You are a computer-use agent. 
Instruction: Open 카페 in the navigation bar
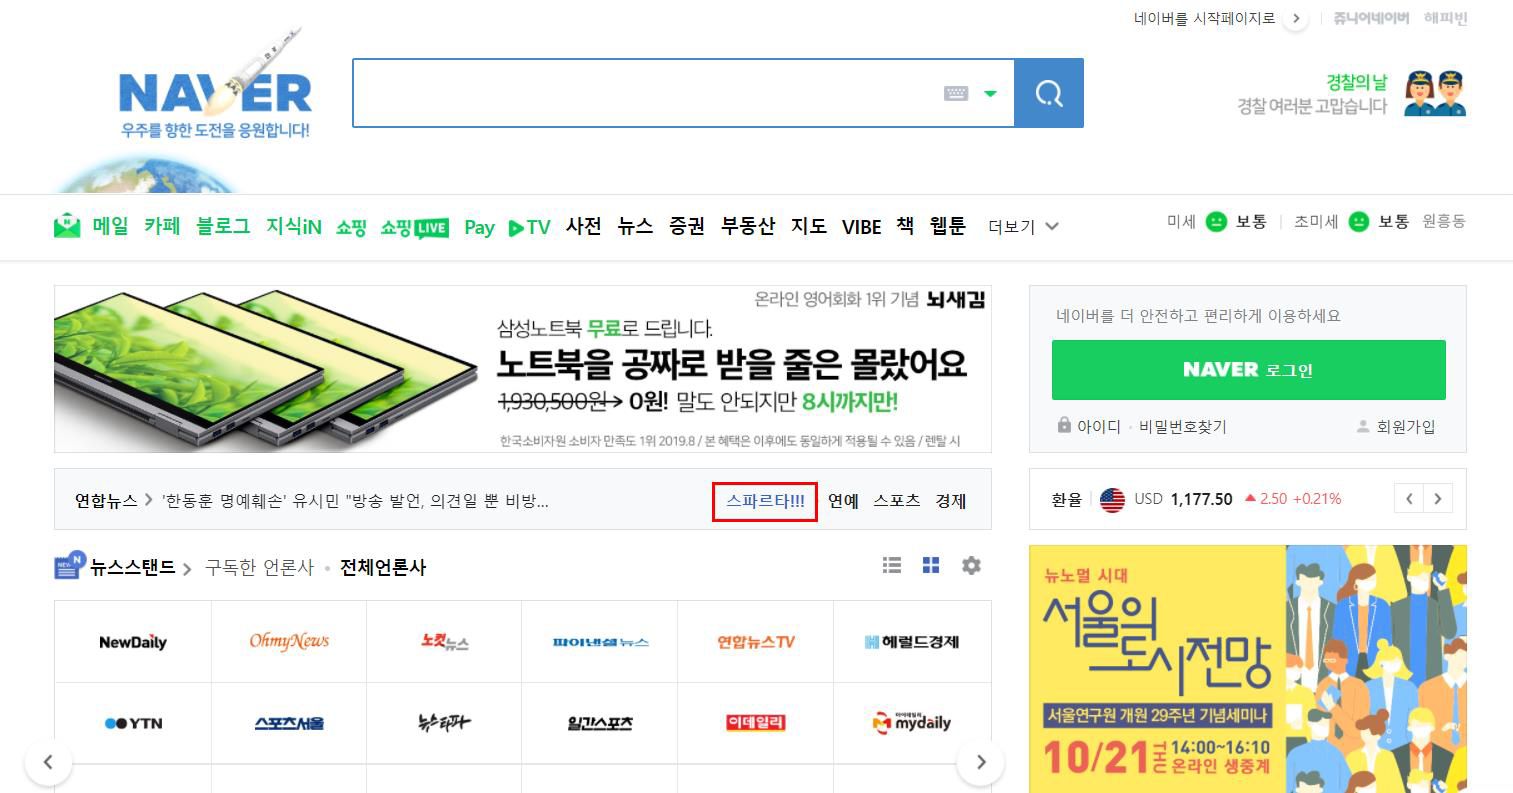[x=162, y=227]
